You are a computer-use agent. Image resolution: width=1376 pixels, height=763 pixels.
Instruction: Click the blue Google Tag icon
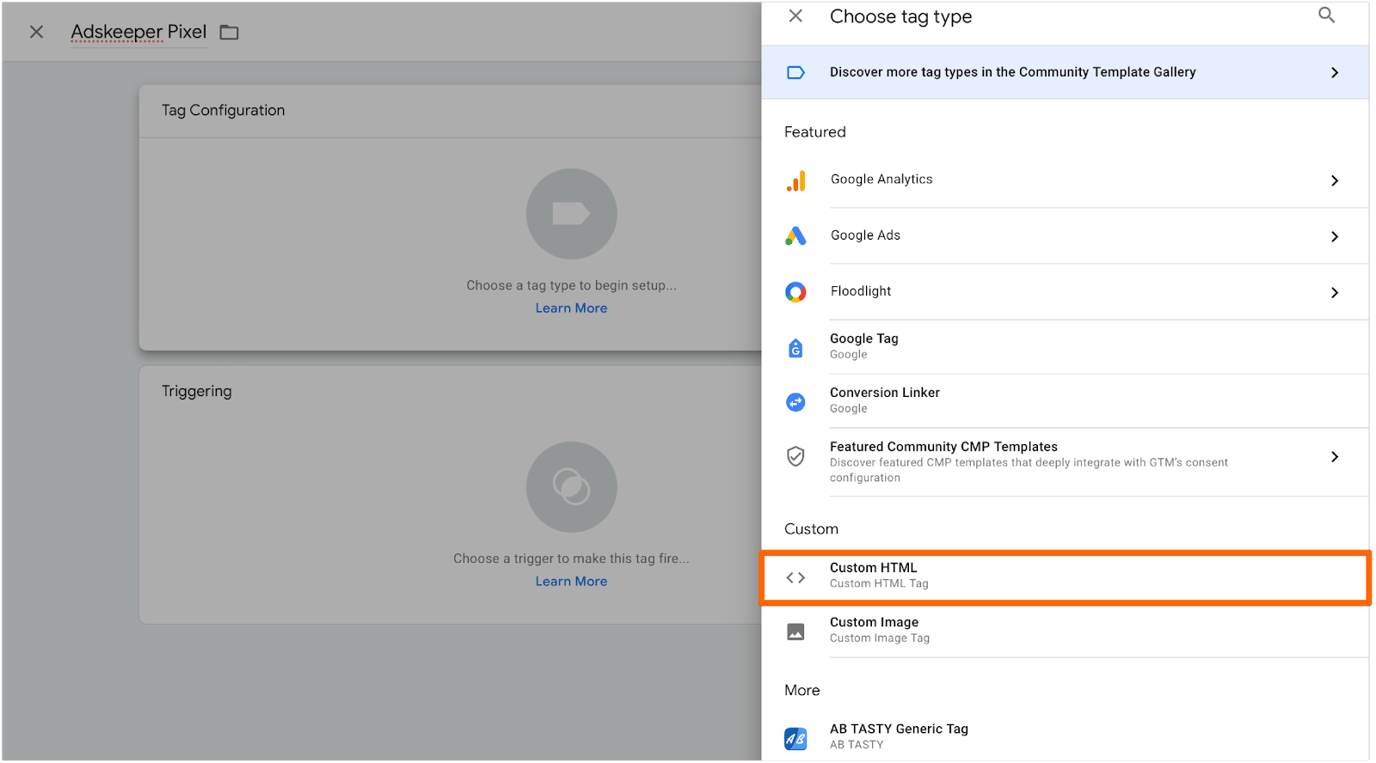[x=795, y=347]
